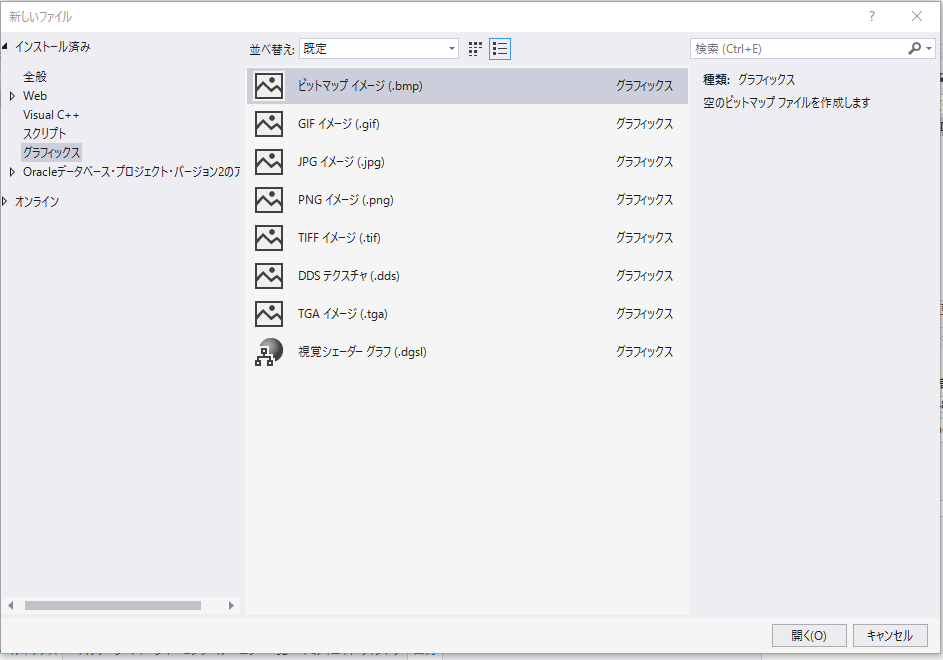The image size is (943, 660).
Task: Click the キャンセル button
Action: tap(889, 635)
